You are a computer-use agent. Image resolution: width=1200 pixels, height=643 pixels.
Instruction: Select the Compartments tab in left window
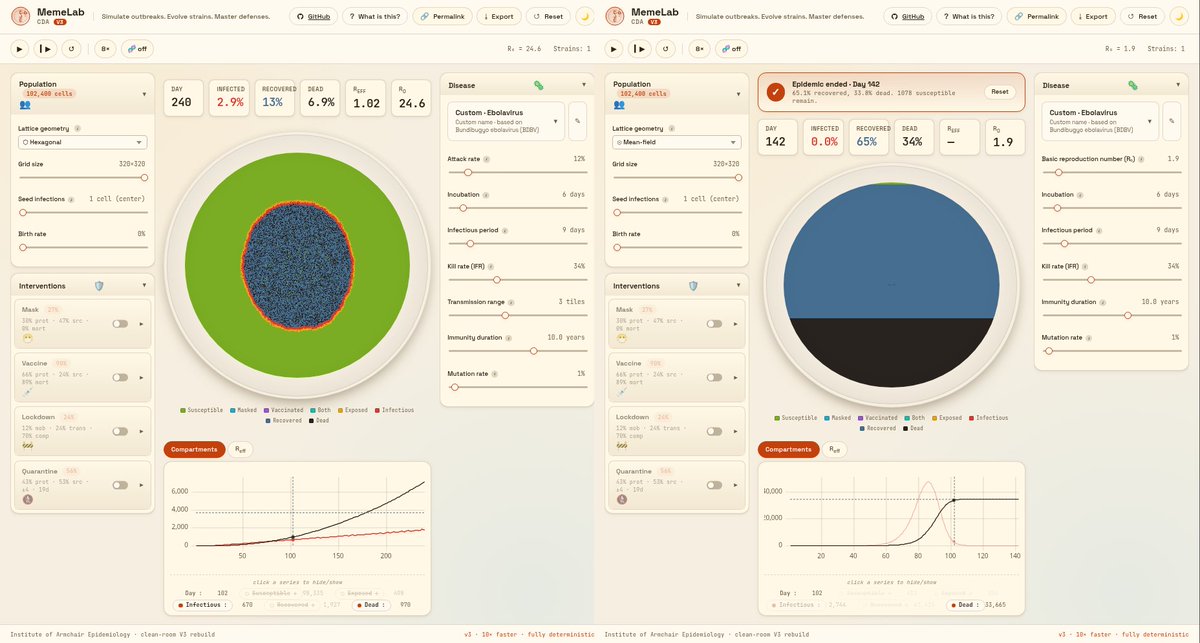tap(194, 449)
